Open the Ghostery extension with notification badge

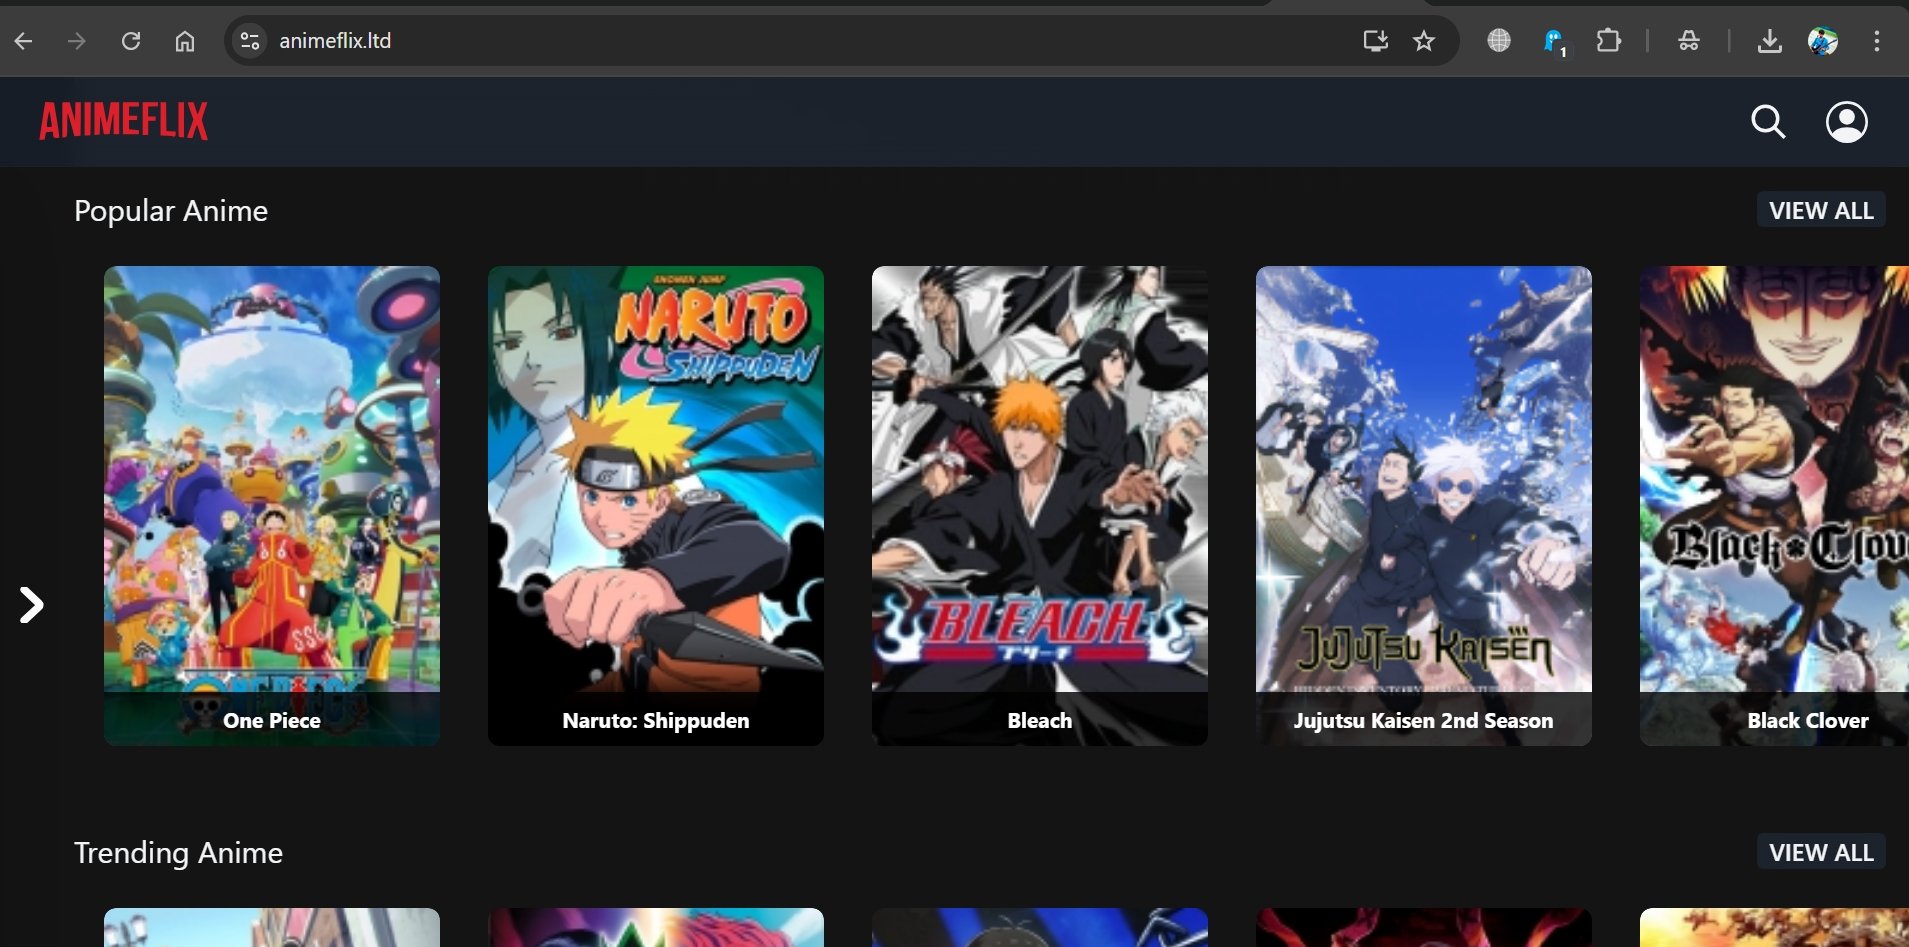1553,41
